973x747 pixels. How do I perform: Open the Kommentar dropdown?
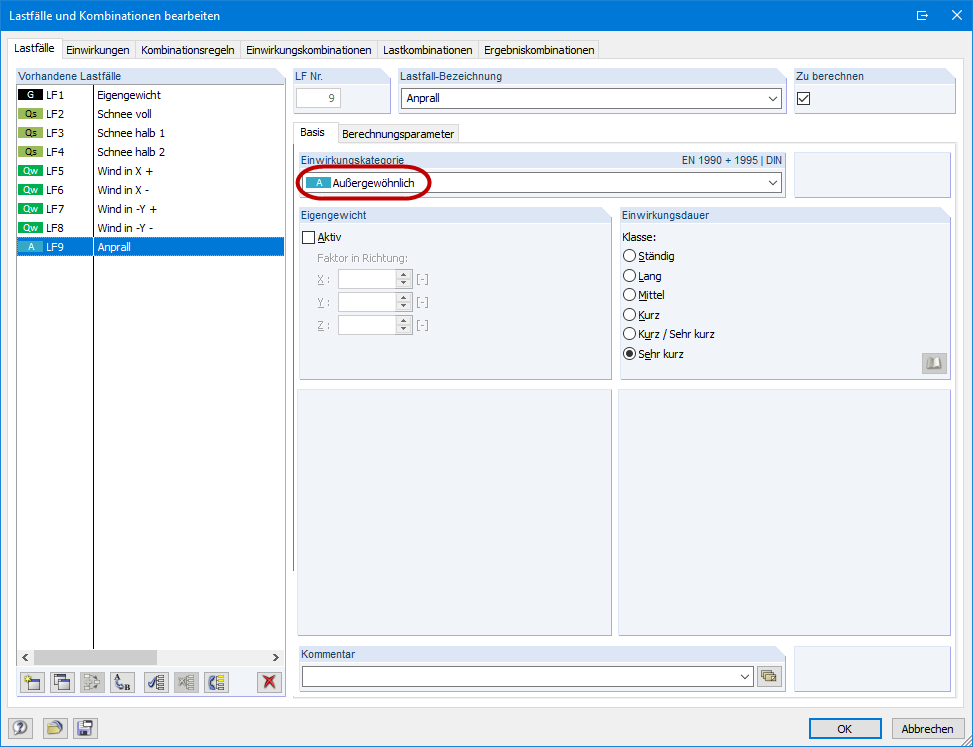(745, 676)
